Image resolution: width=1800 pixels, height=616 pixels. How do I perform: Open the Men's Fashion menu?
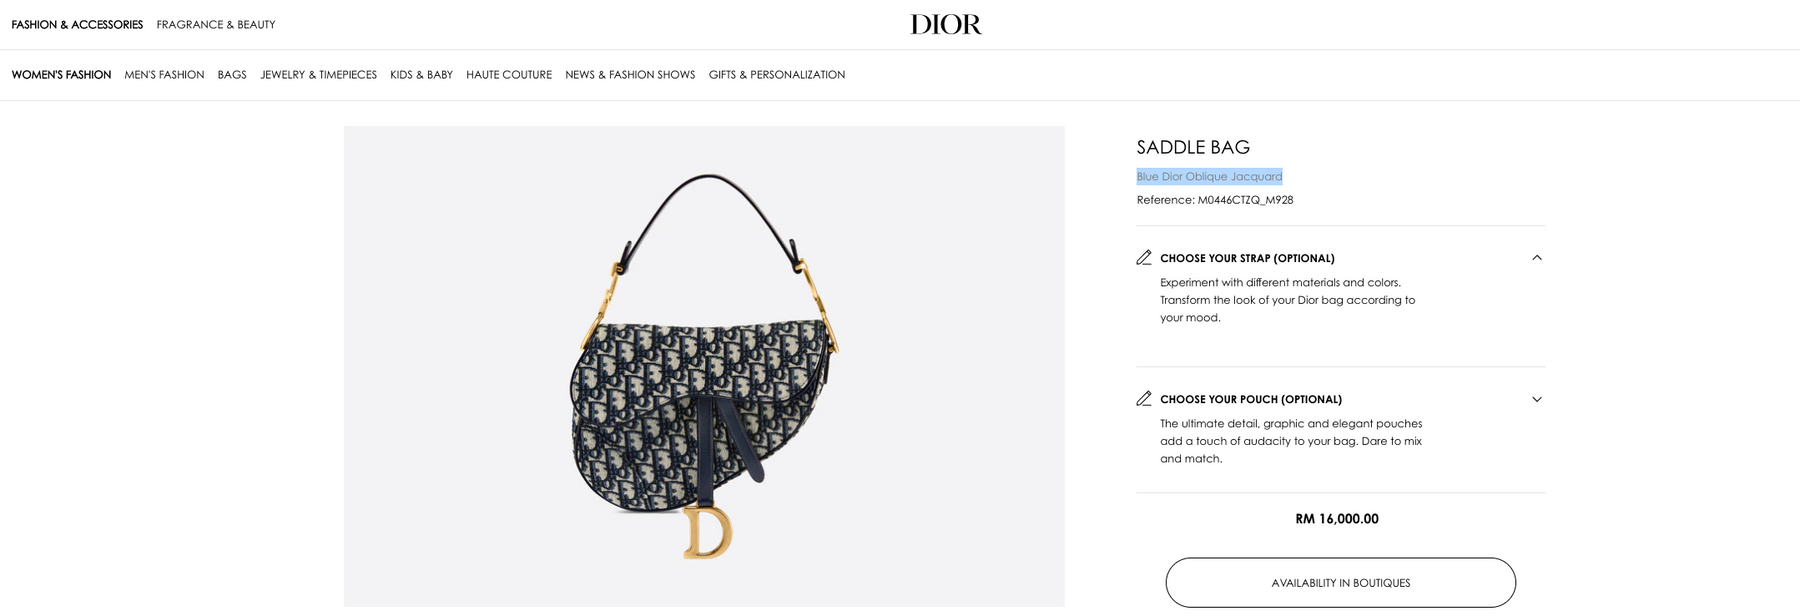[164, 75]
